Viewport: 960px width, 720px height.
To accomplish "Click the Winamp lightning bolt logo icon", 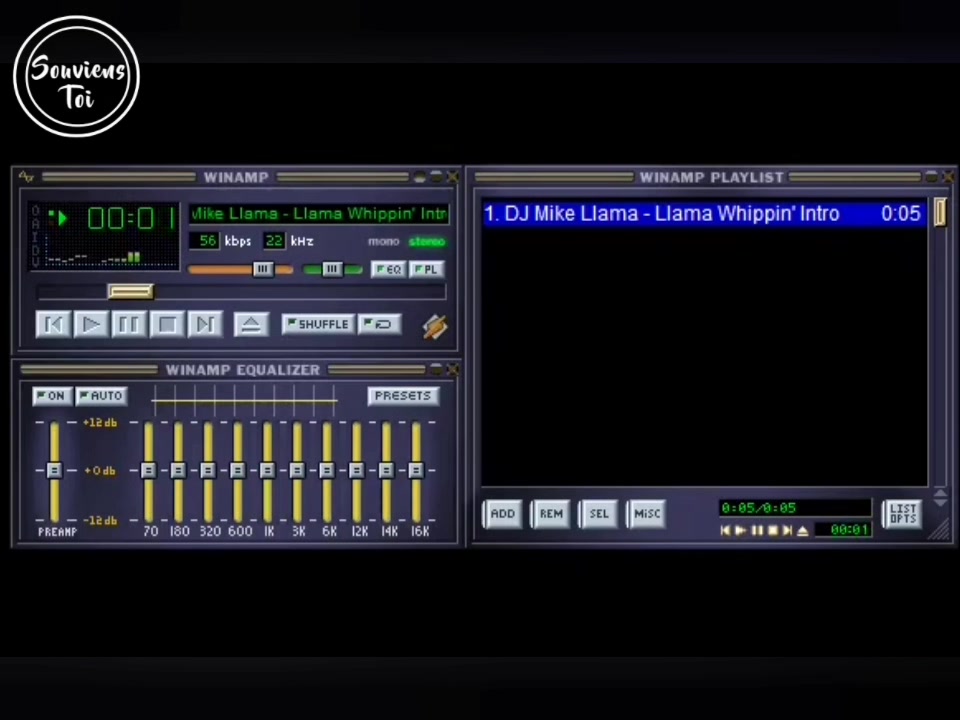I will 435,326.
